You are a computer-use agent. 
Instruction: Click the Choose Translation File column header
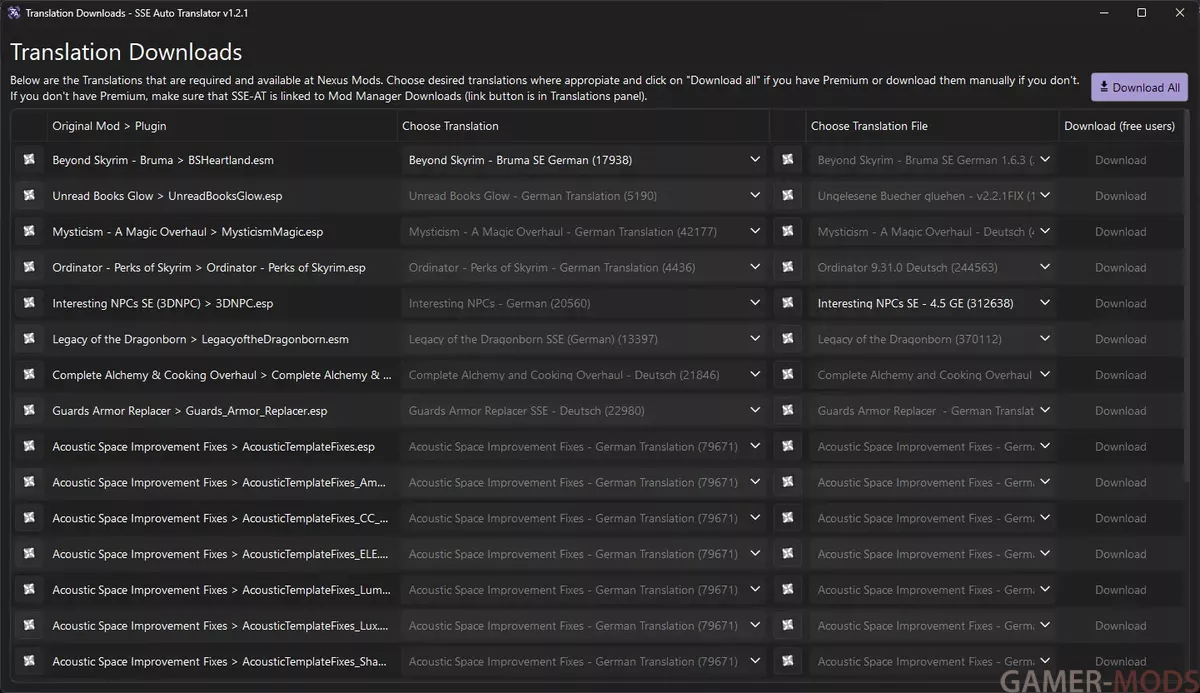[x=869, y=126]
